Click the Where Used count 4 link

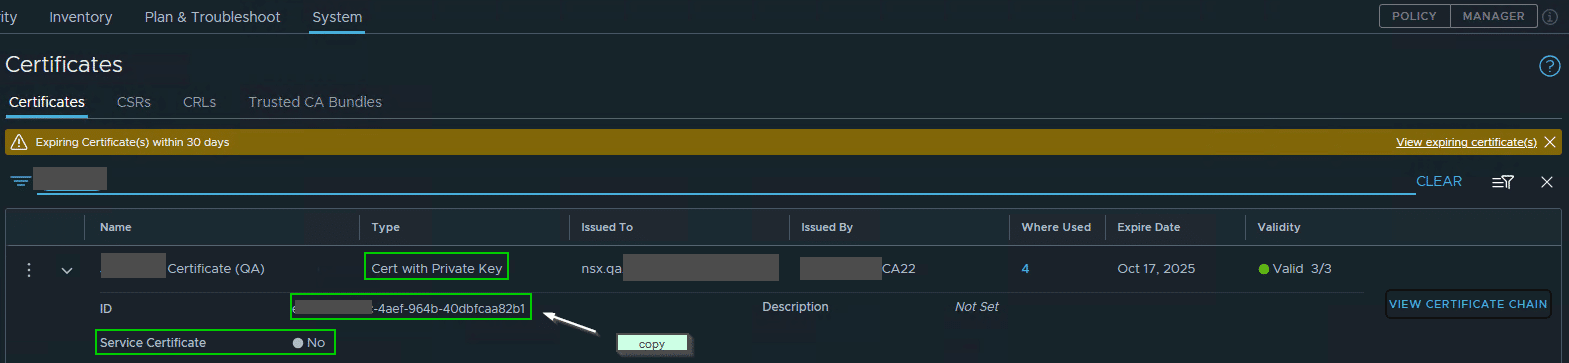pyautogui.click(x=1025, y=269)
